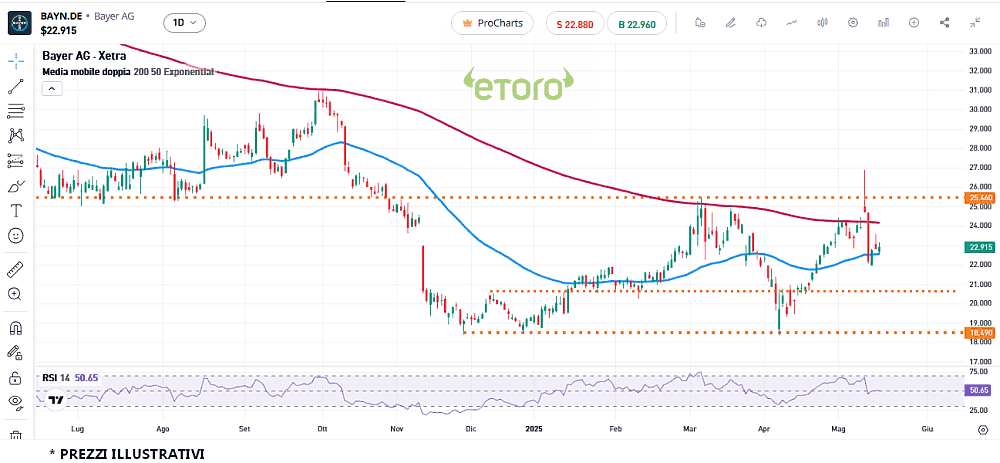
Task: Click the 18.490 orange price label
Action: point(978,333)
